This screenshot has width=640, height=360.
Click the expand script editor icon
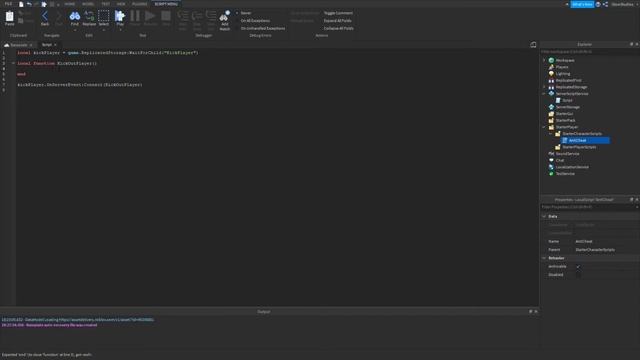point(533,45)
